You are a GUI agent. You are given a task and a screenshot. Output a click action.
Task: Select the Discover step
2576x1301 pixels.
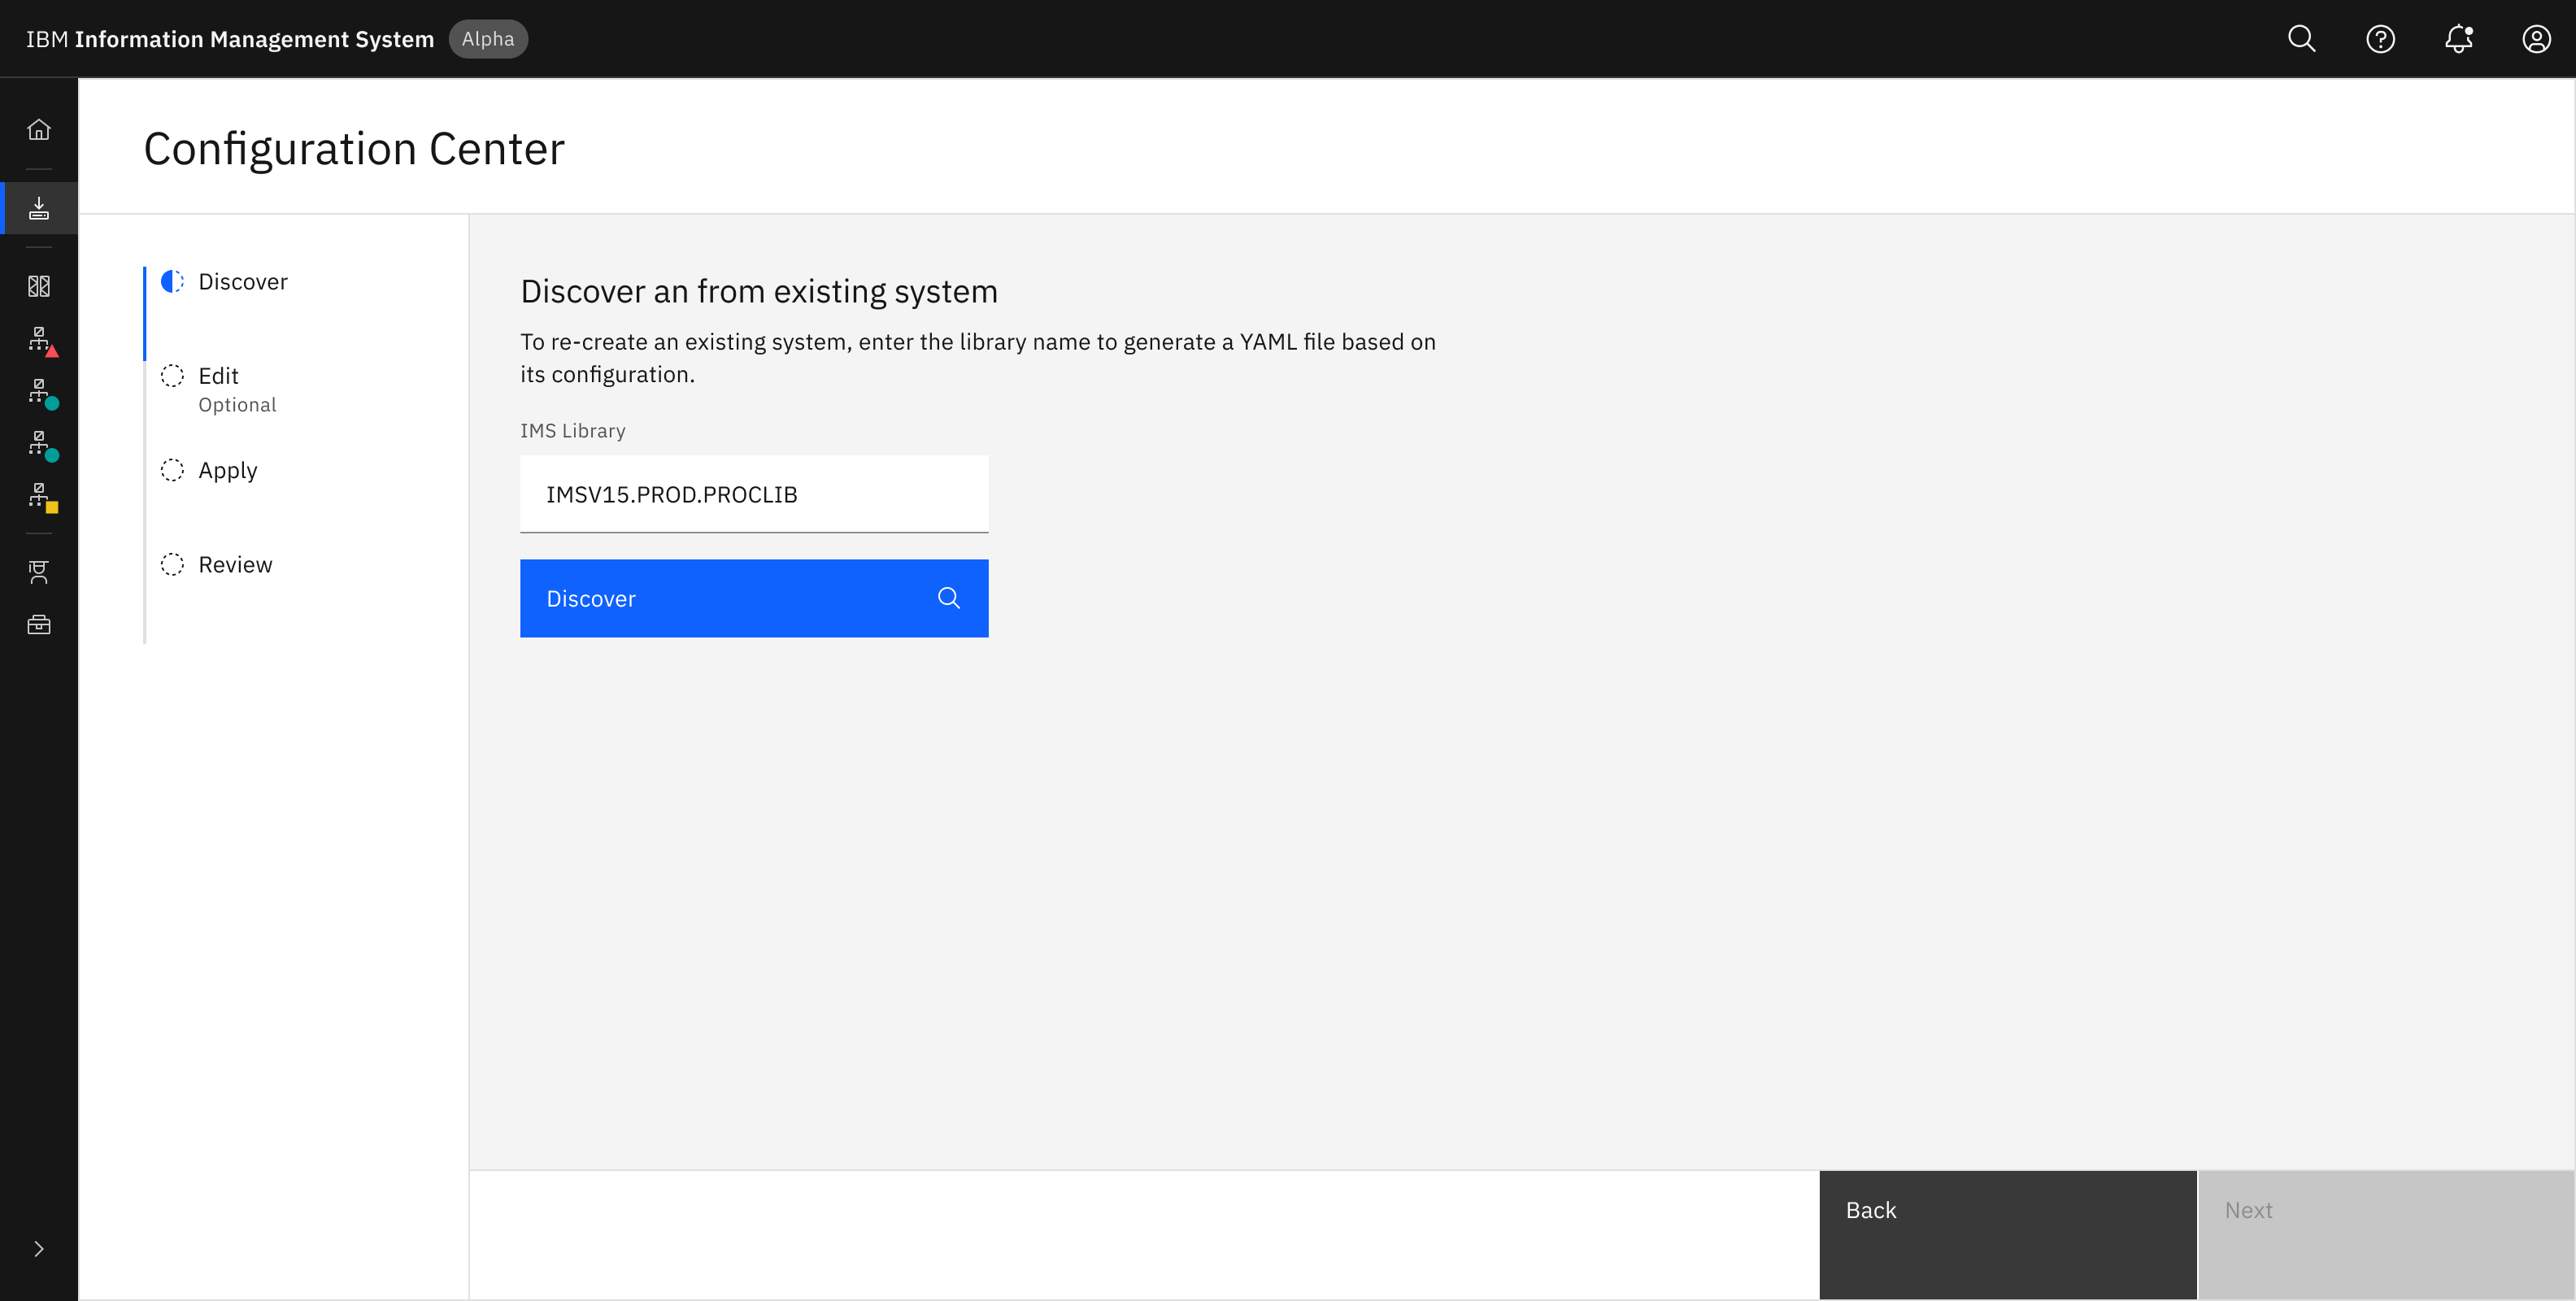point(243,282)
